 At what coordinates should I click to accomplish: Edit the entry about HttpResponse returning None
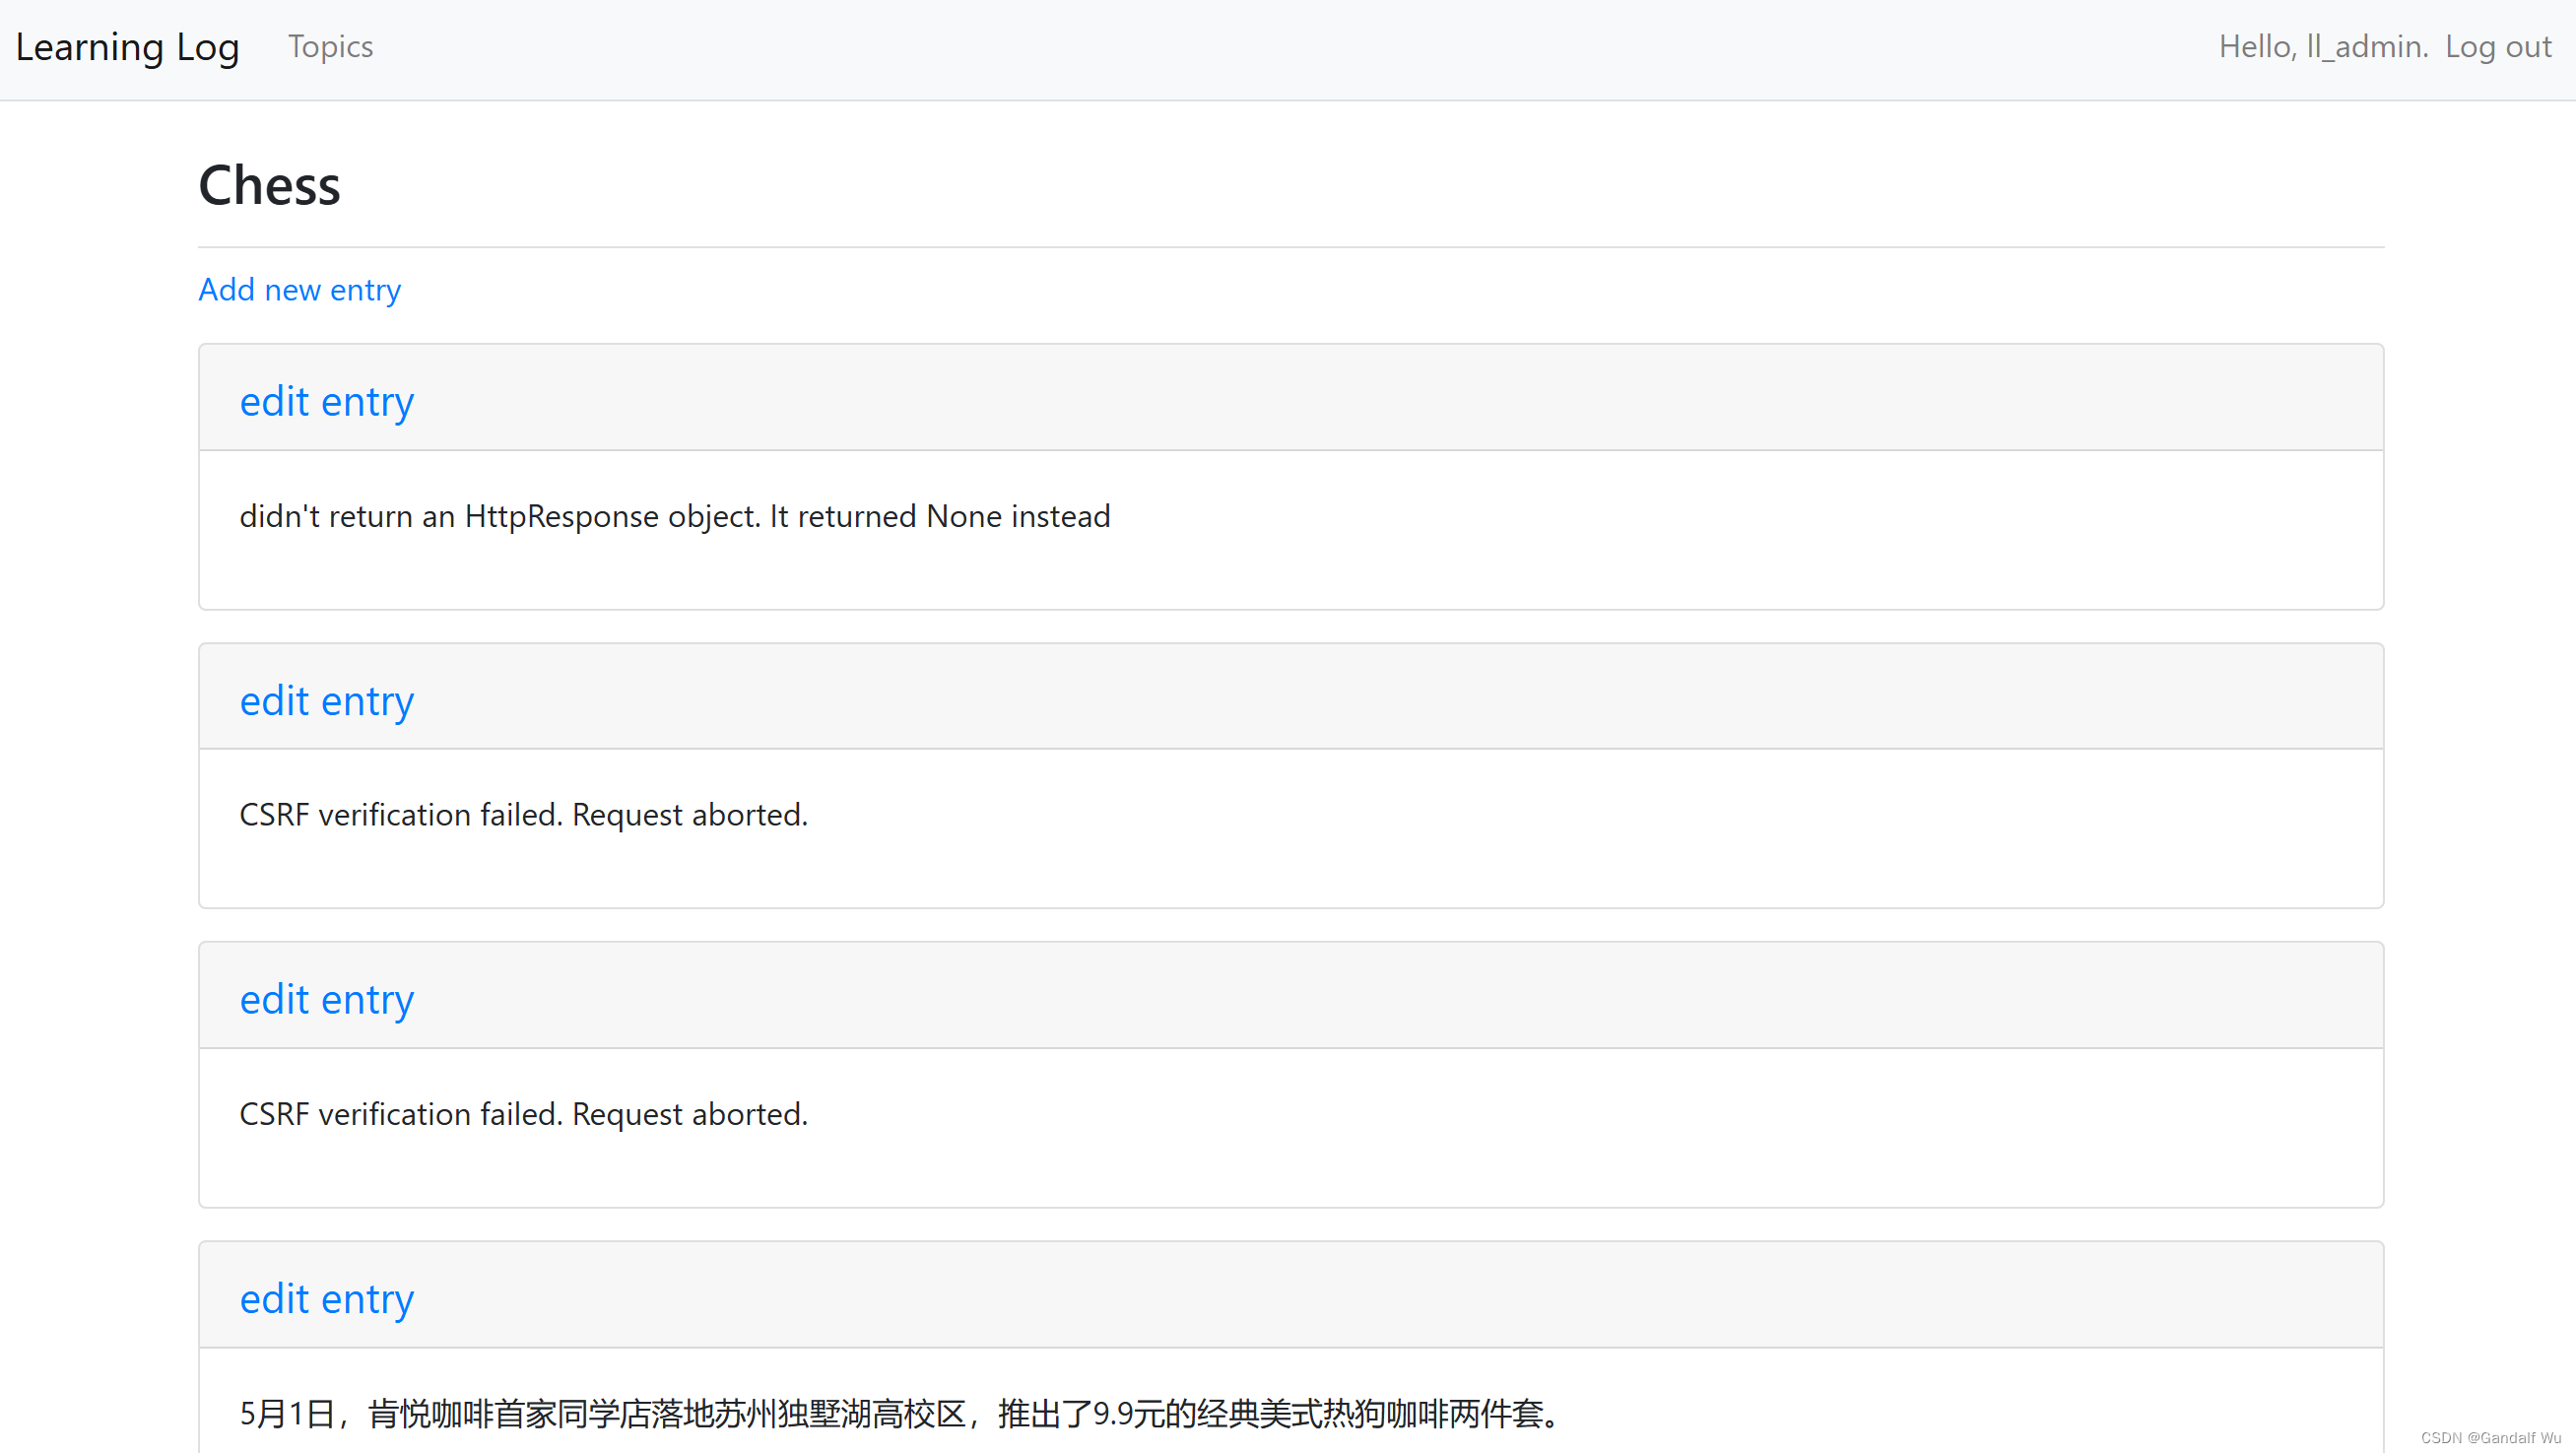click(326, 401)
